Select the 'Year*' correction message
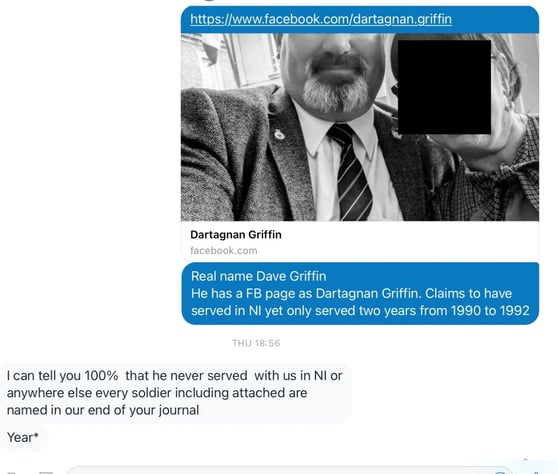 pyautogui.click(x=22, y=437)
